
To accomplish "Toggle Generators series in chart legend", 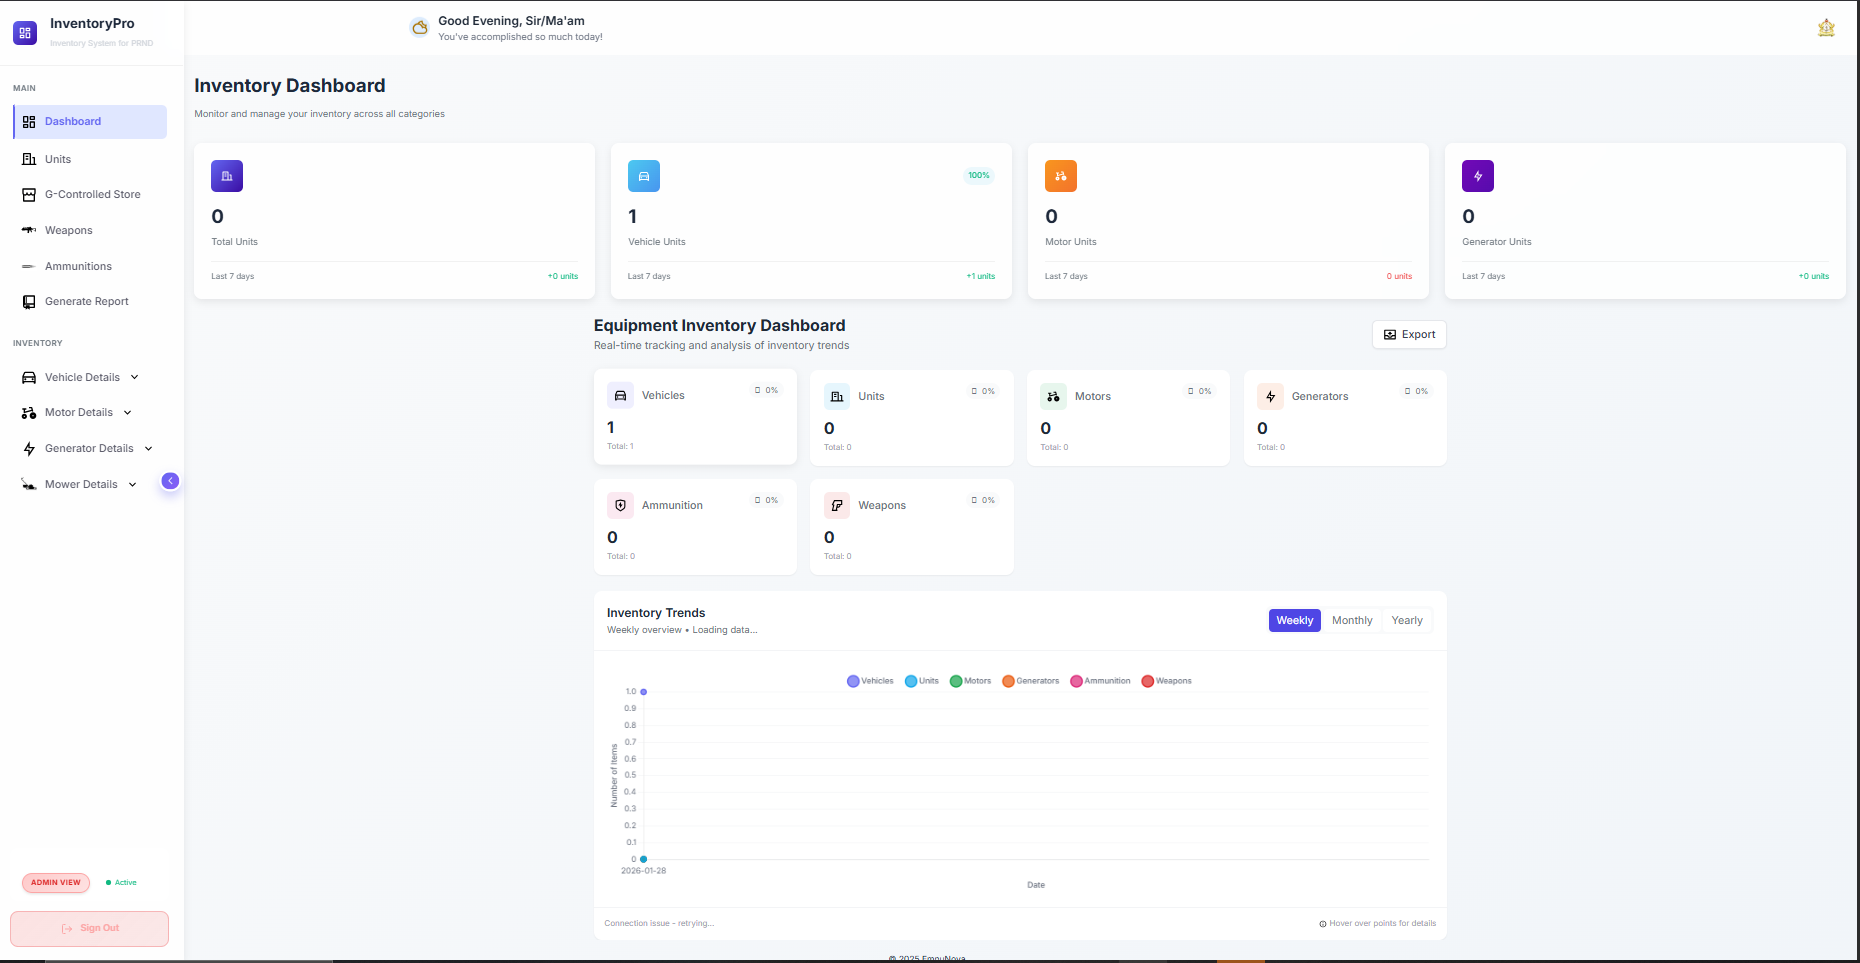I will (x=1030, y=681).
